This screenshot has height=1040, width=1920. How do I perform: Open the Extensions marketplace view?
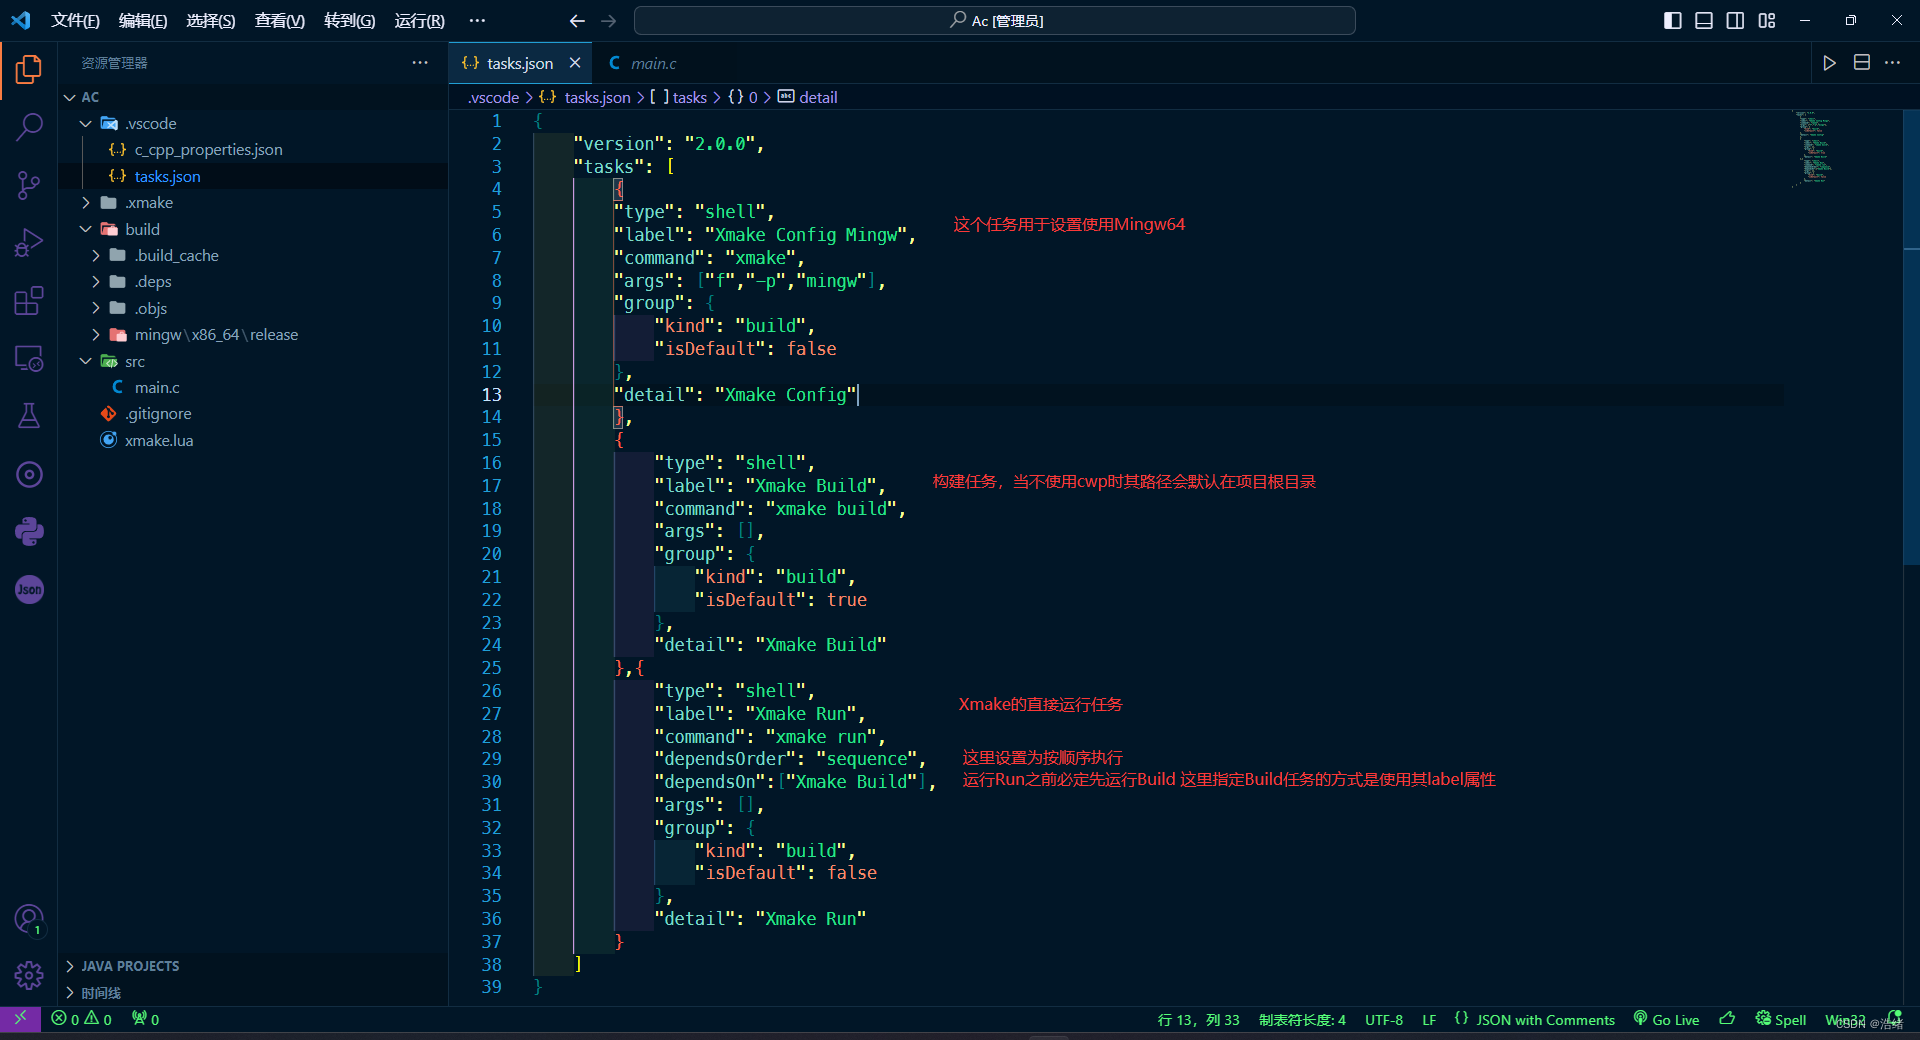tap(29, 300)
